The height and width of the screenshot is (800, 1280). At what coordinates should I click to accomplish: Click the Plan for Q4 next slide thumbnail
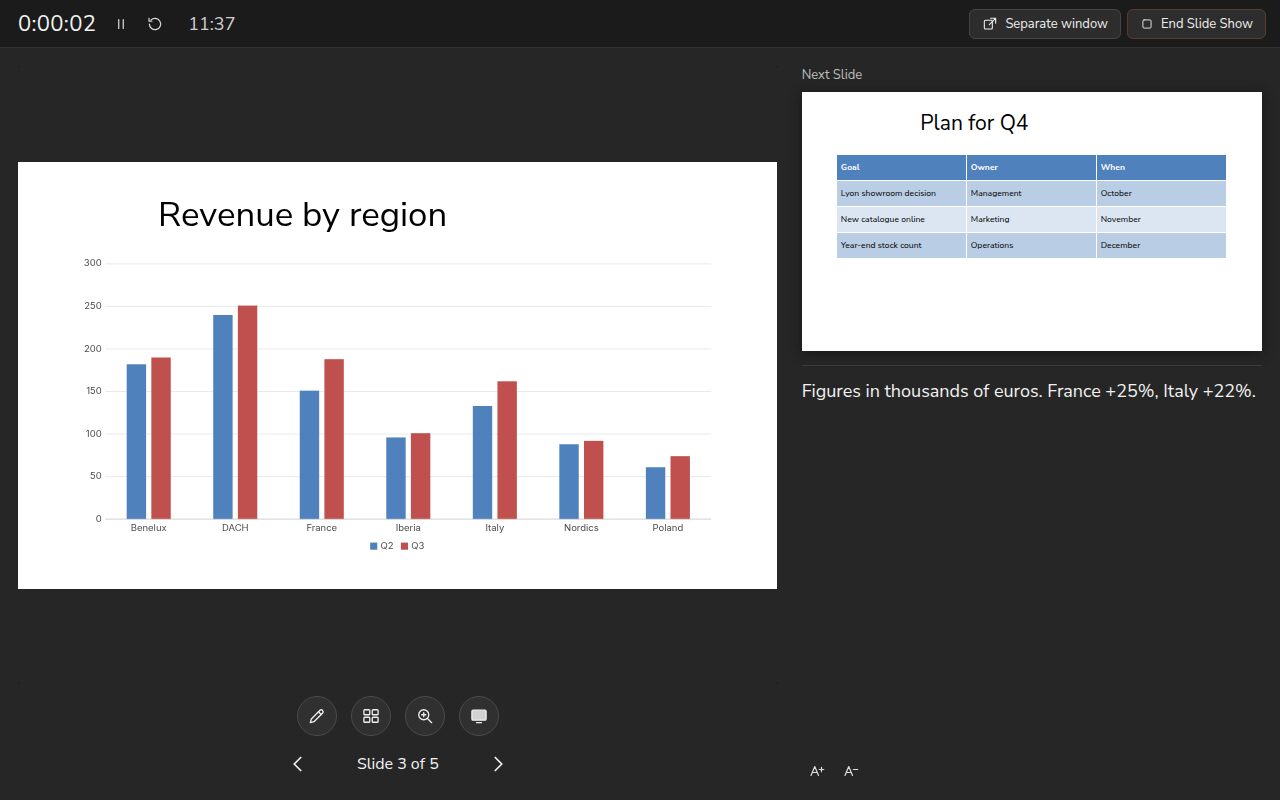[1032, 222]
